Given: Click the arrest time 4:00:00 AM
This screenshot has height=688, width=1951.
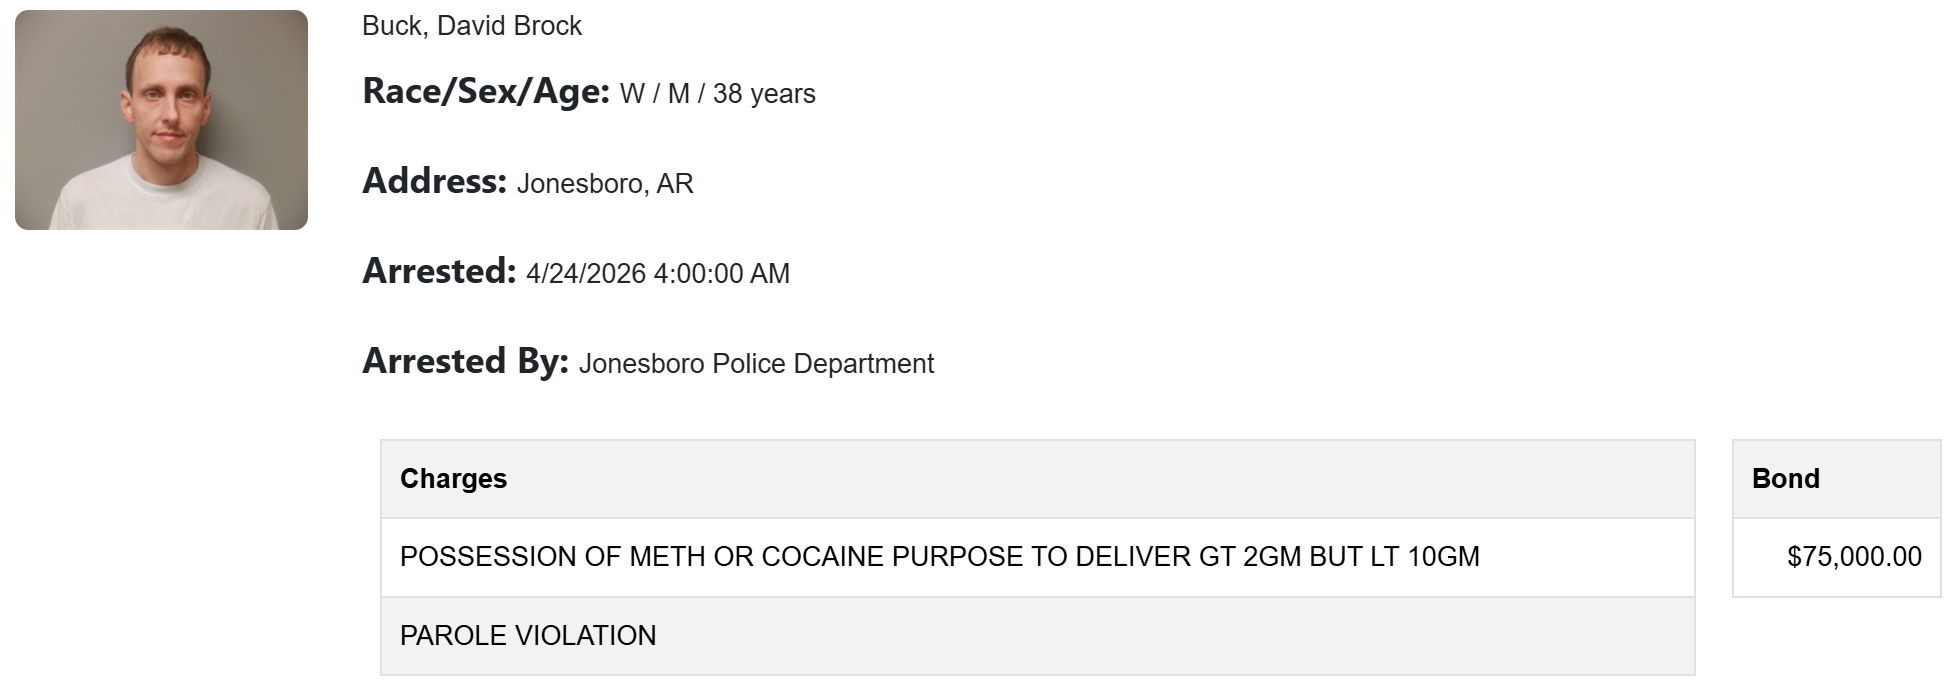Looking at the screenshot, I should click(x=721, y=274).
